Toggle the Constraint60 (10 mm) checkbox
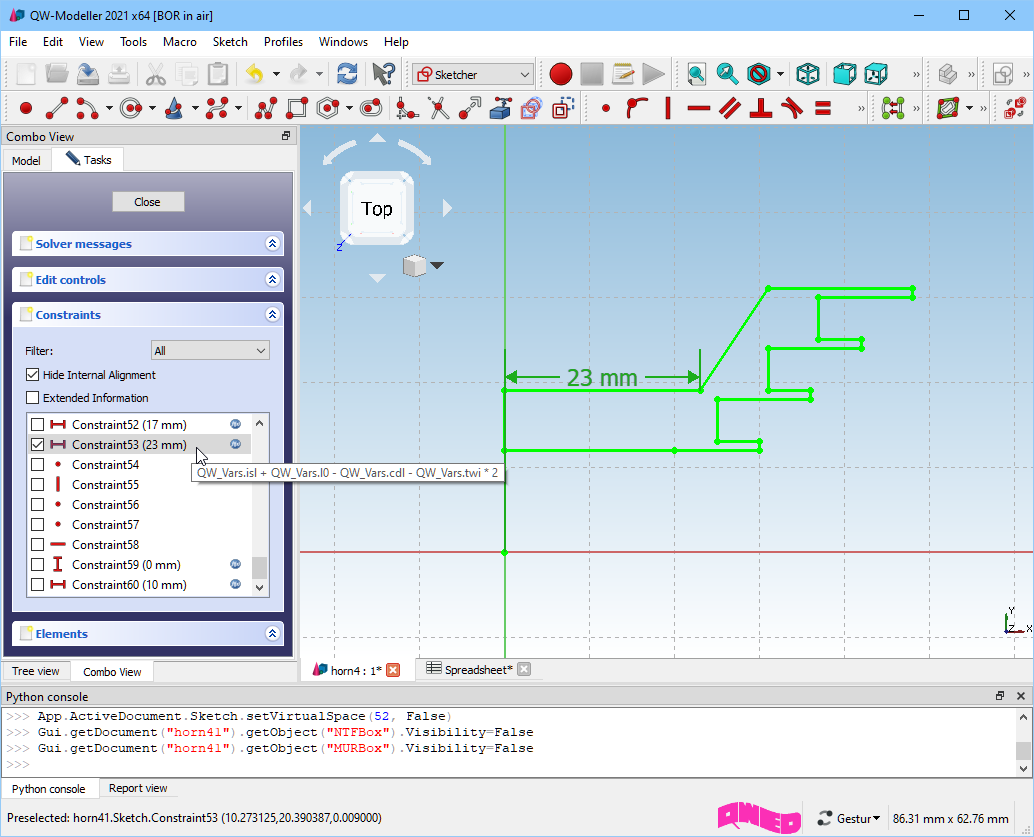The image size is (1034, 837). click(x=38, y=584)
